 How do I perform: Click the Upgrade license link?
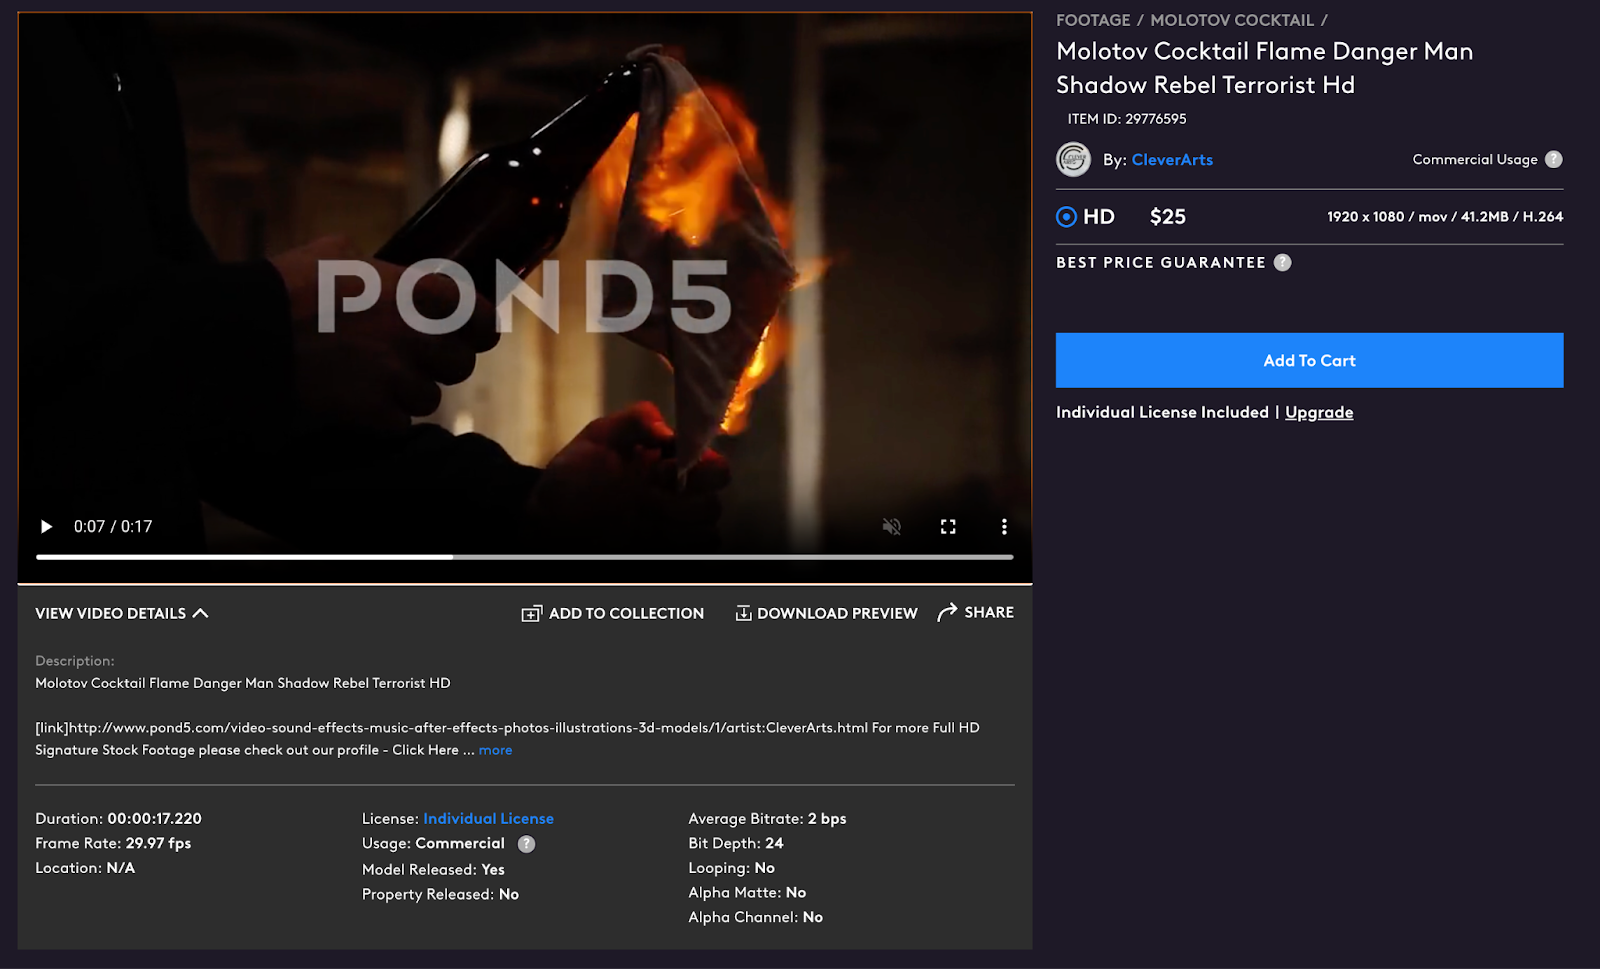[x=1319, y=412]
